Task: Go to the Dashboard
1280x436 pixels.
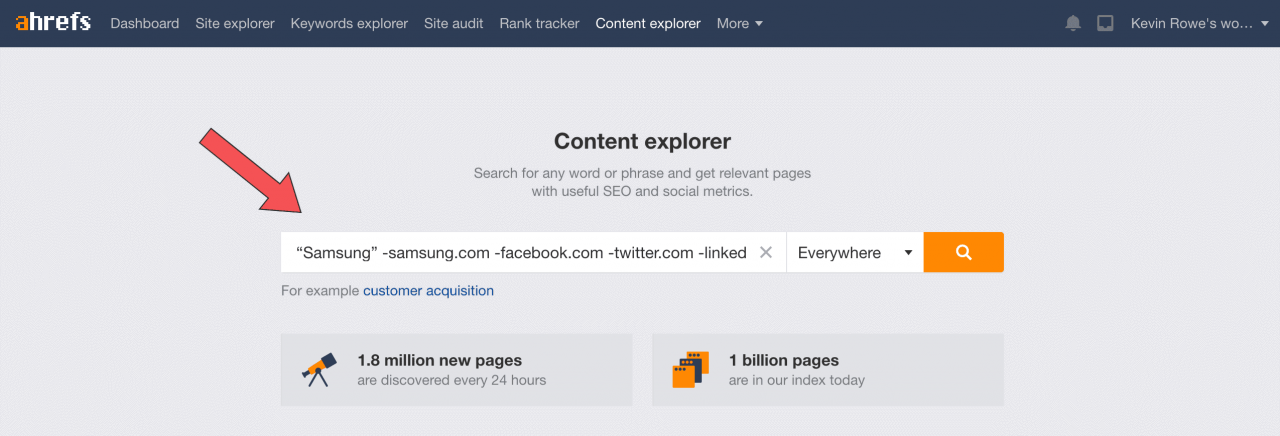Action: pos(145,23)
